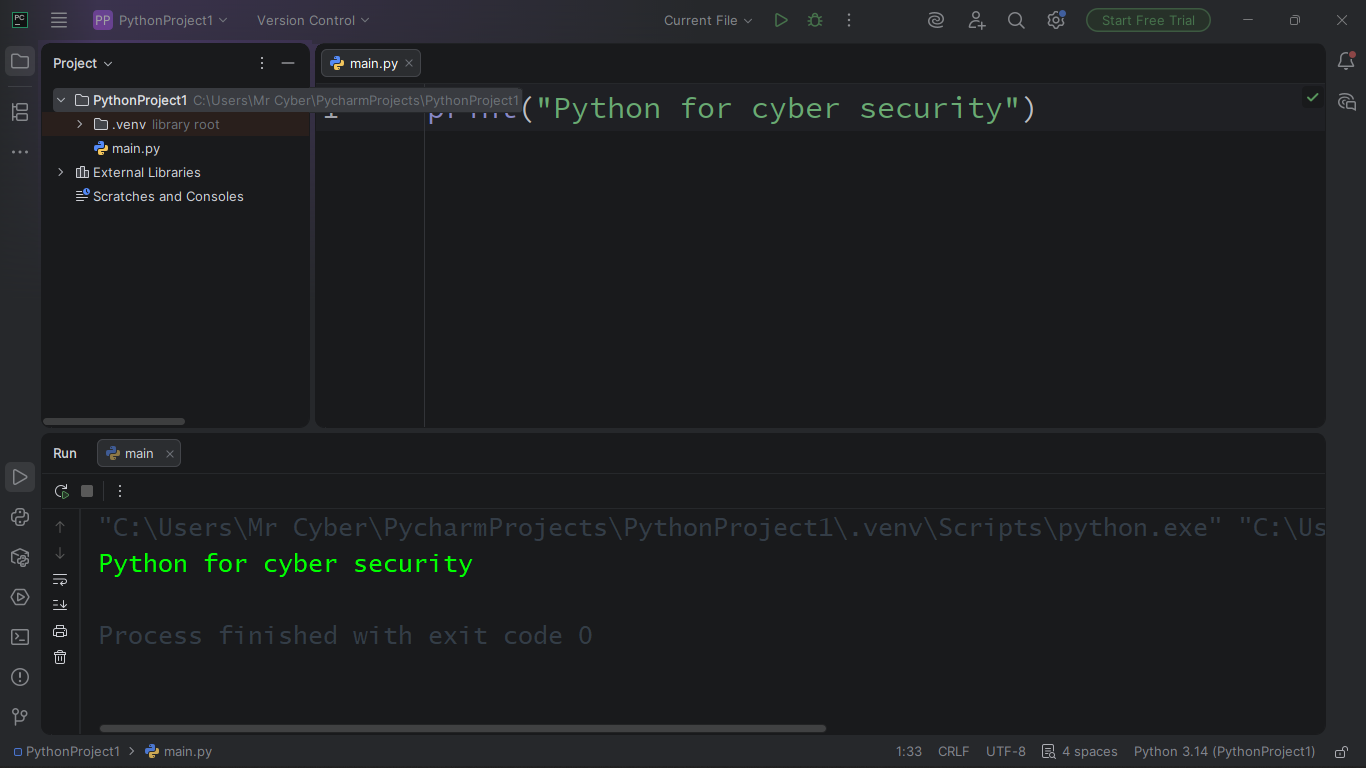The image size is (1366, 768).
Task: Click PythonProject1 breadcrumb in status bar
Action: [67, 751]
